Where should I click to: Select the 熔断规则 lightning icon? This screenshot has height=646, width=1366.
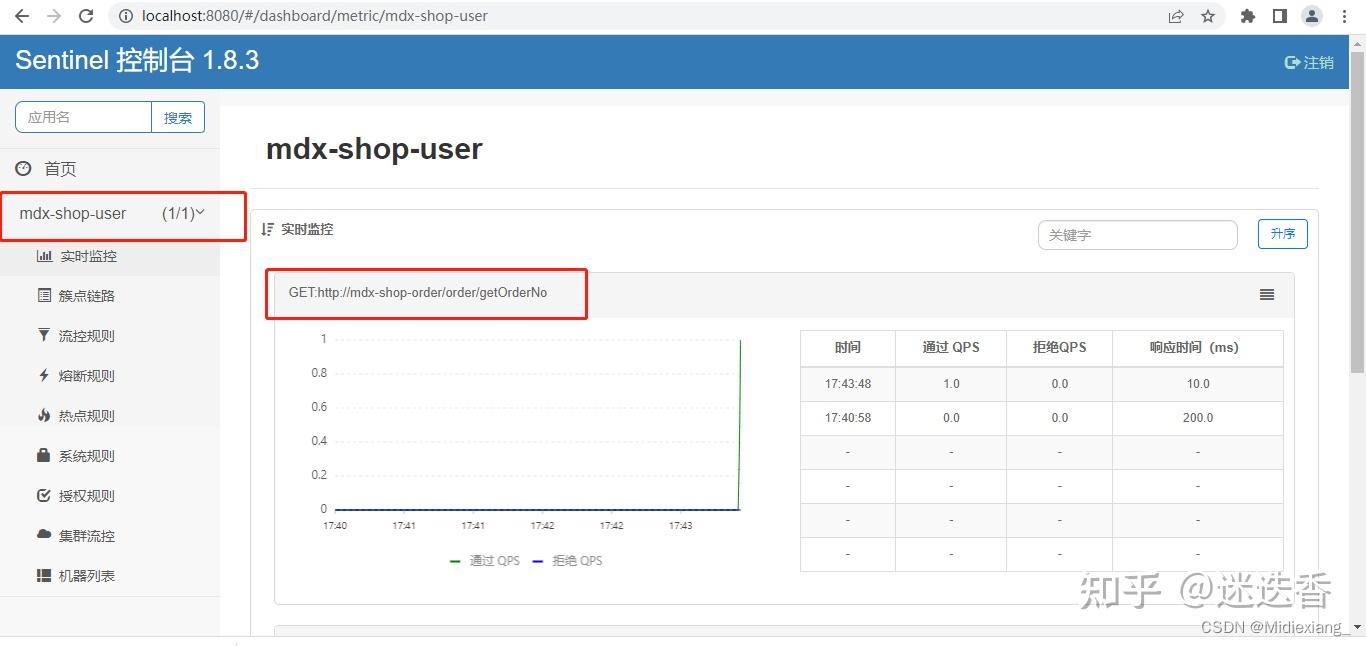point(42,375)
